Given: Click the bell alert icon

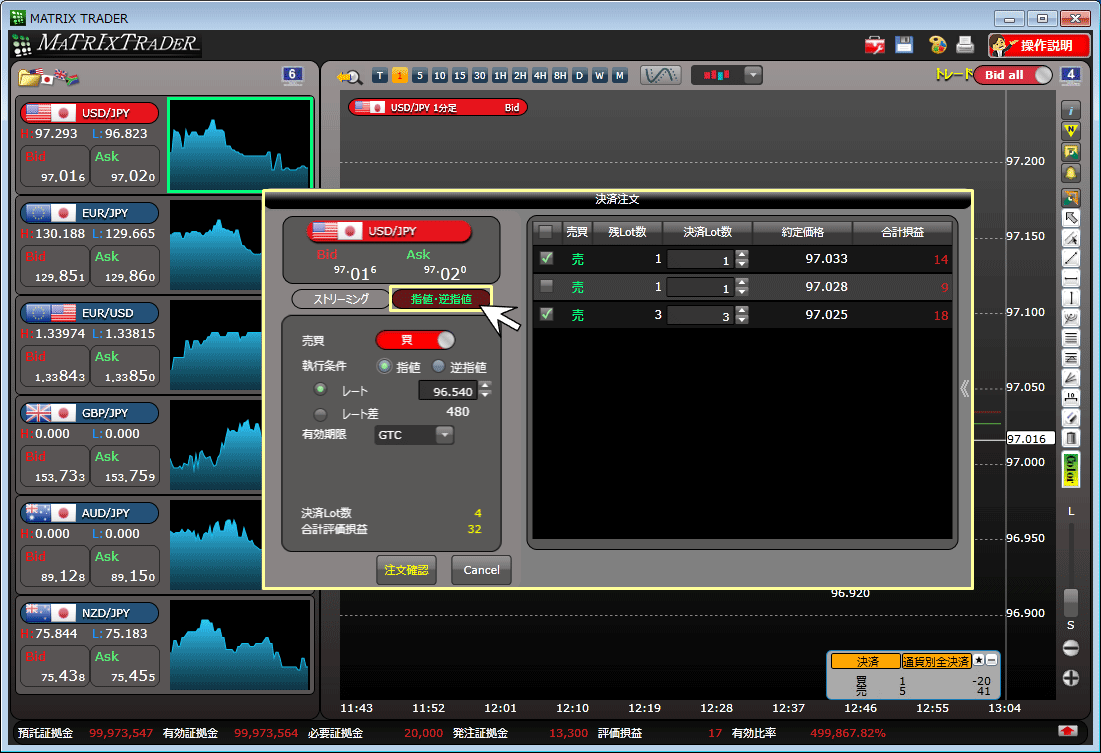Looking at the screenshot, I should coord(1070,173).
